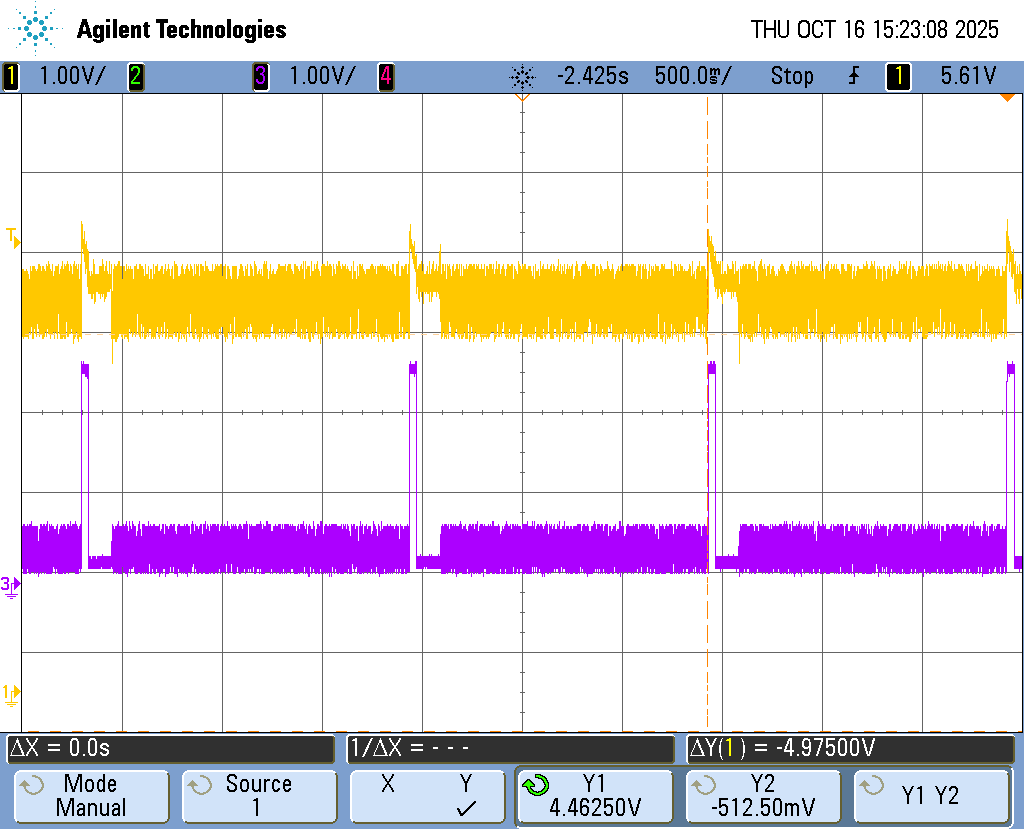Click the knob icon on Source softkey

(x=200, y=785)
